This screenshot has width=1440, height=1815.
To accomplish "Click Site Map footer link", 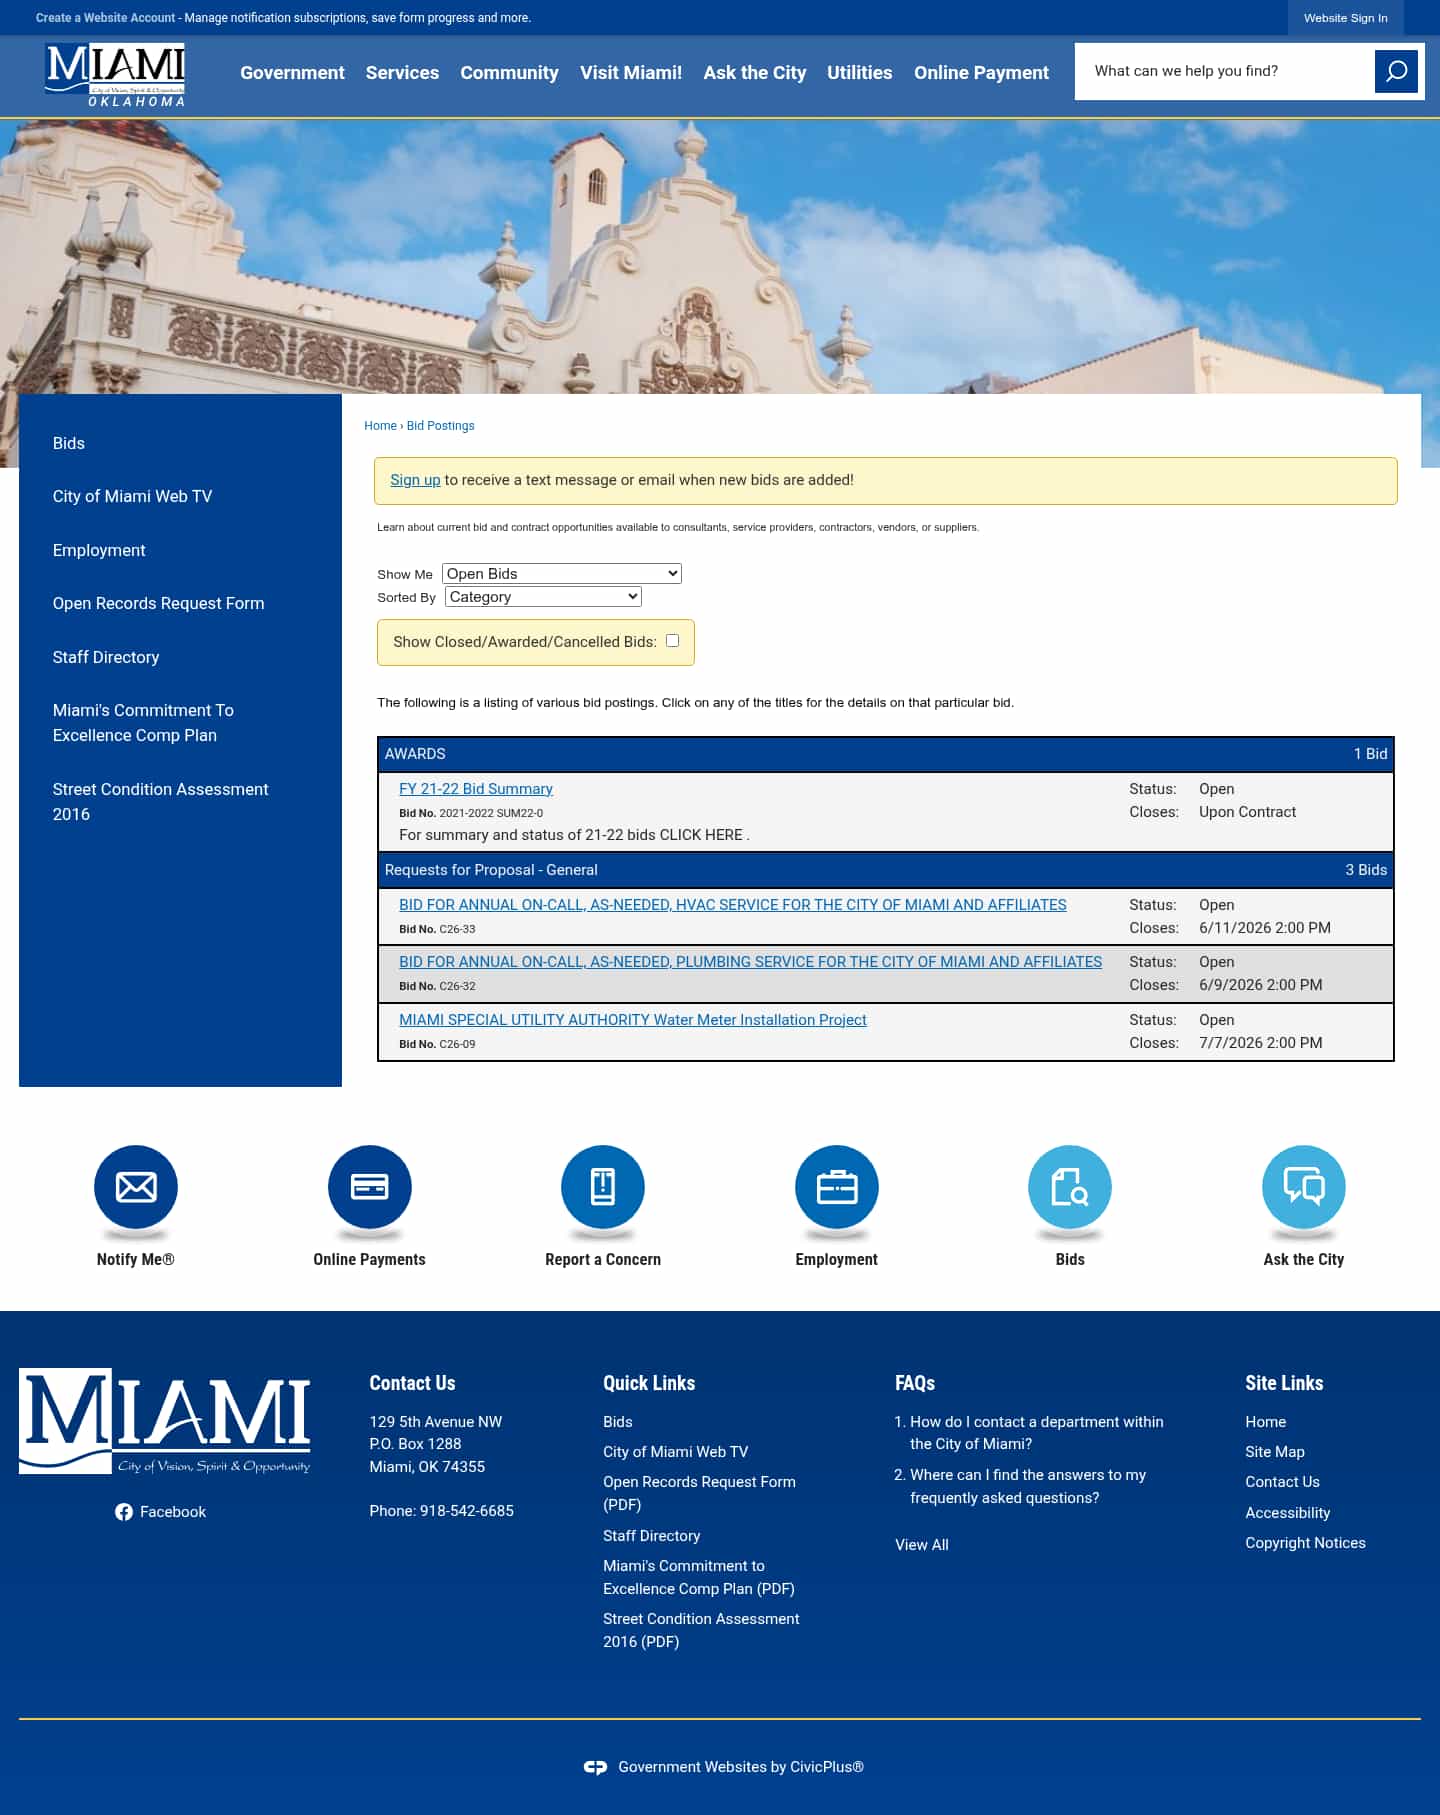I will point(1275,1452).
